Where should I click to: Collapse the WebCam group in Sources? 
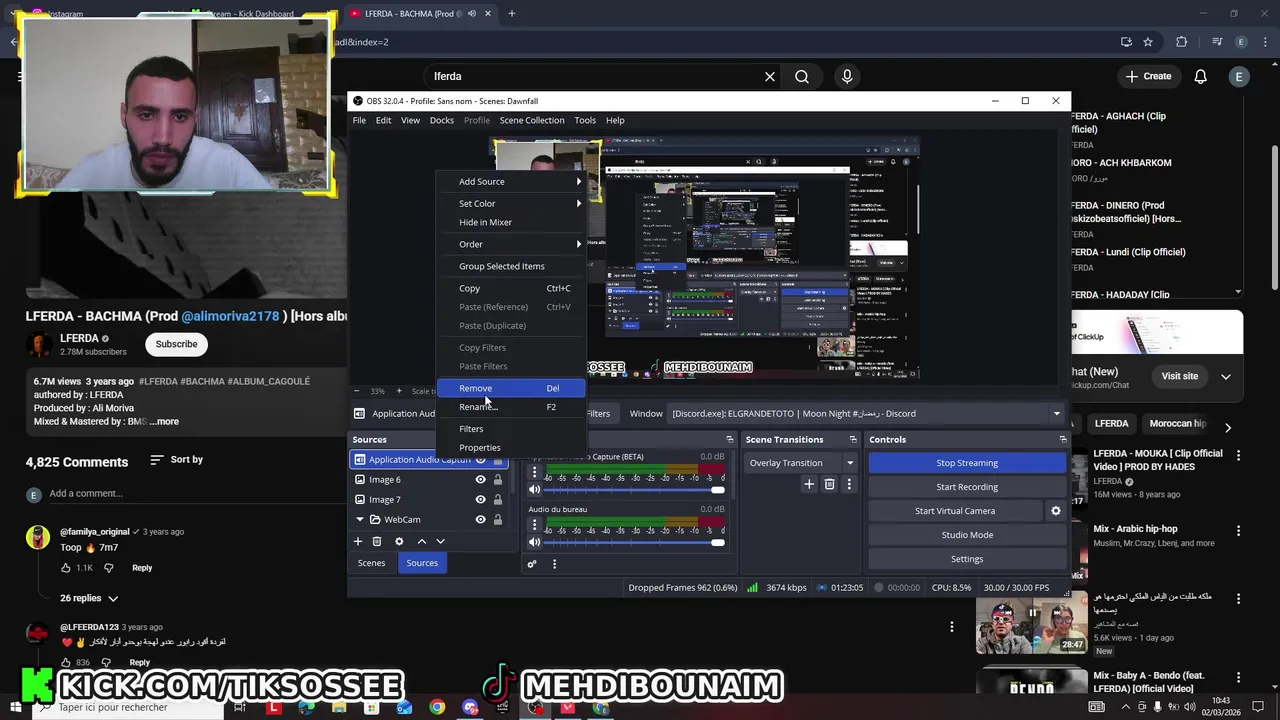(360, 520)
